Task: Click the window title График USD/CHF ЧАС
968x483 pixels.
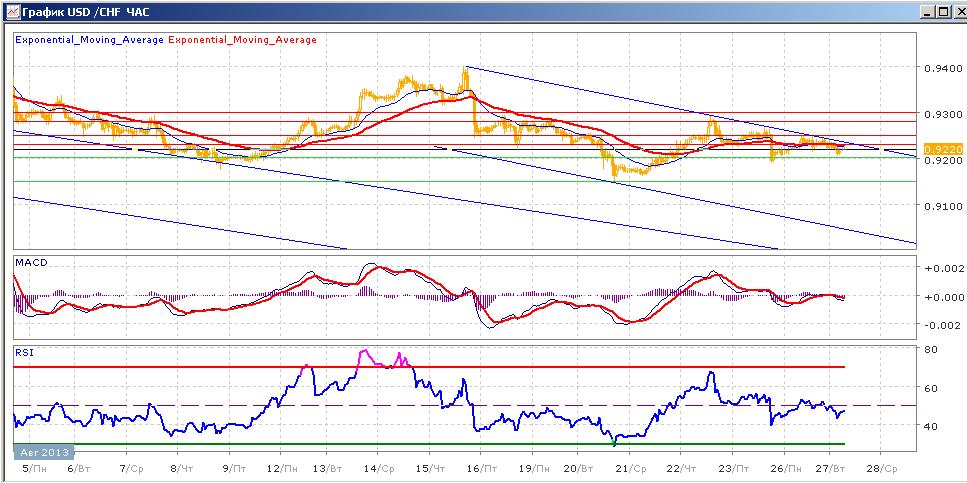Action: click(86, 11)
